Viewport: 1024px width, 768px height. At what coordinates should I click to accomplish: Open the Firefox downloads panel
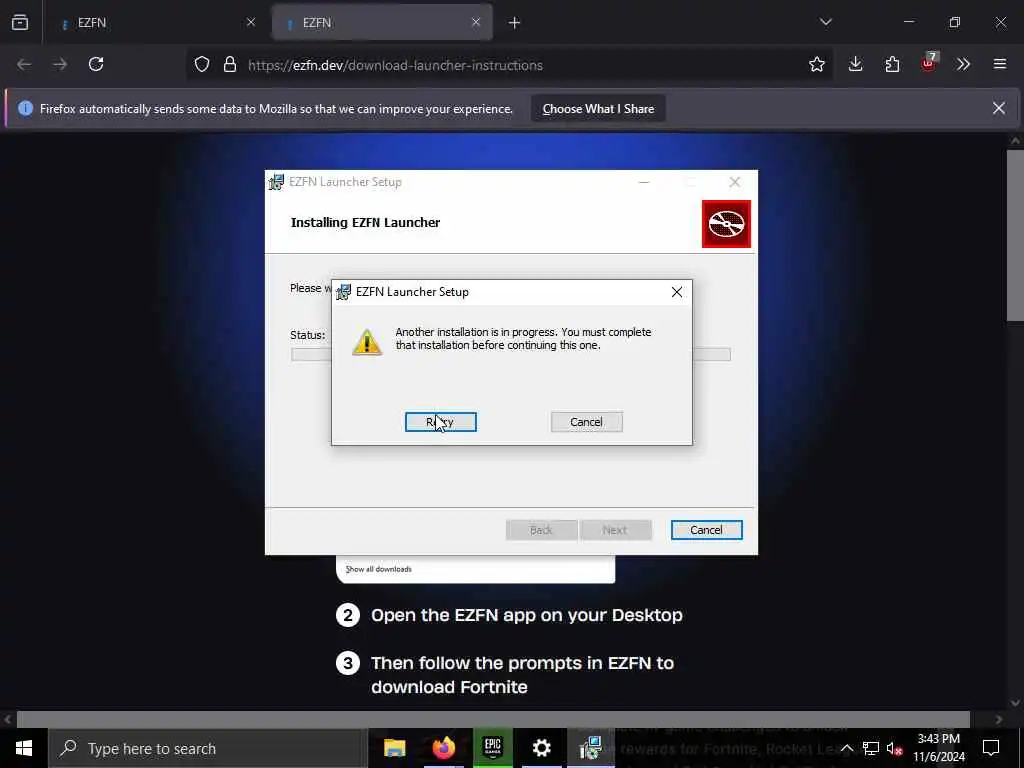pyautogui.click(x=856, y=64)
